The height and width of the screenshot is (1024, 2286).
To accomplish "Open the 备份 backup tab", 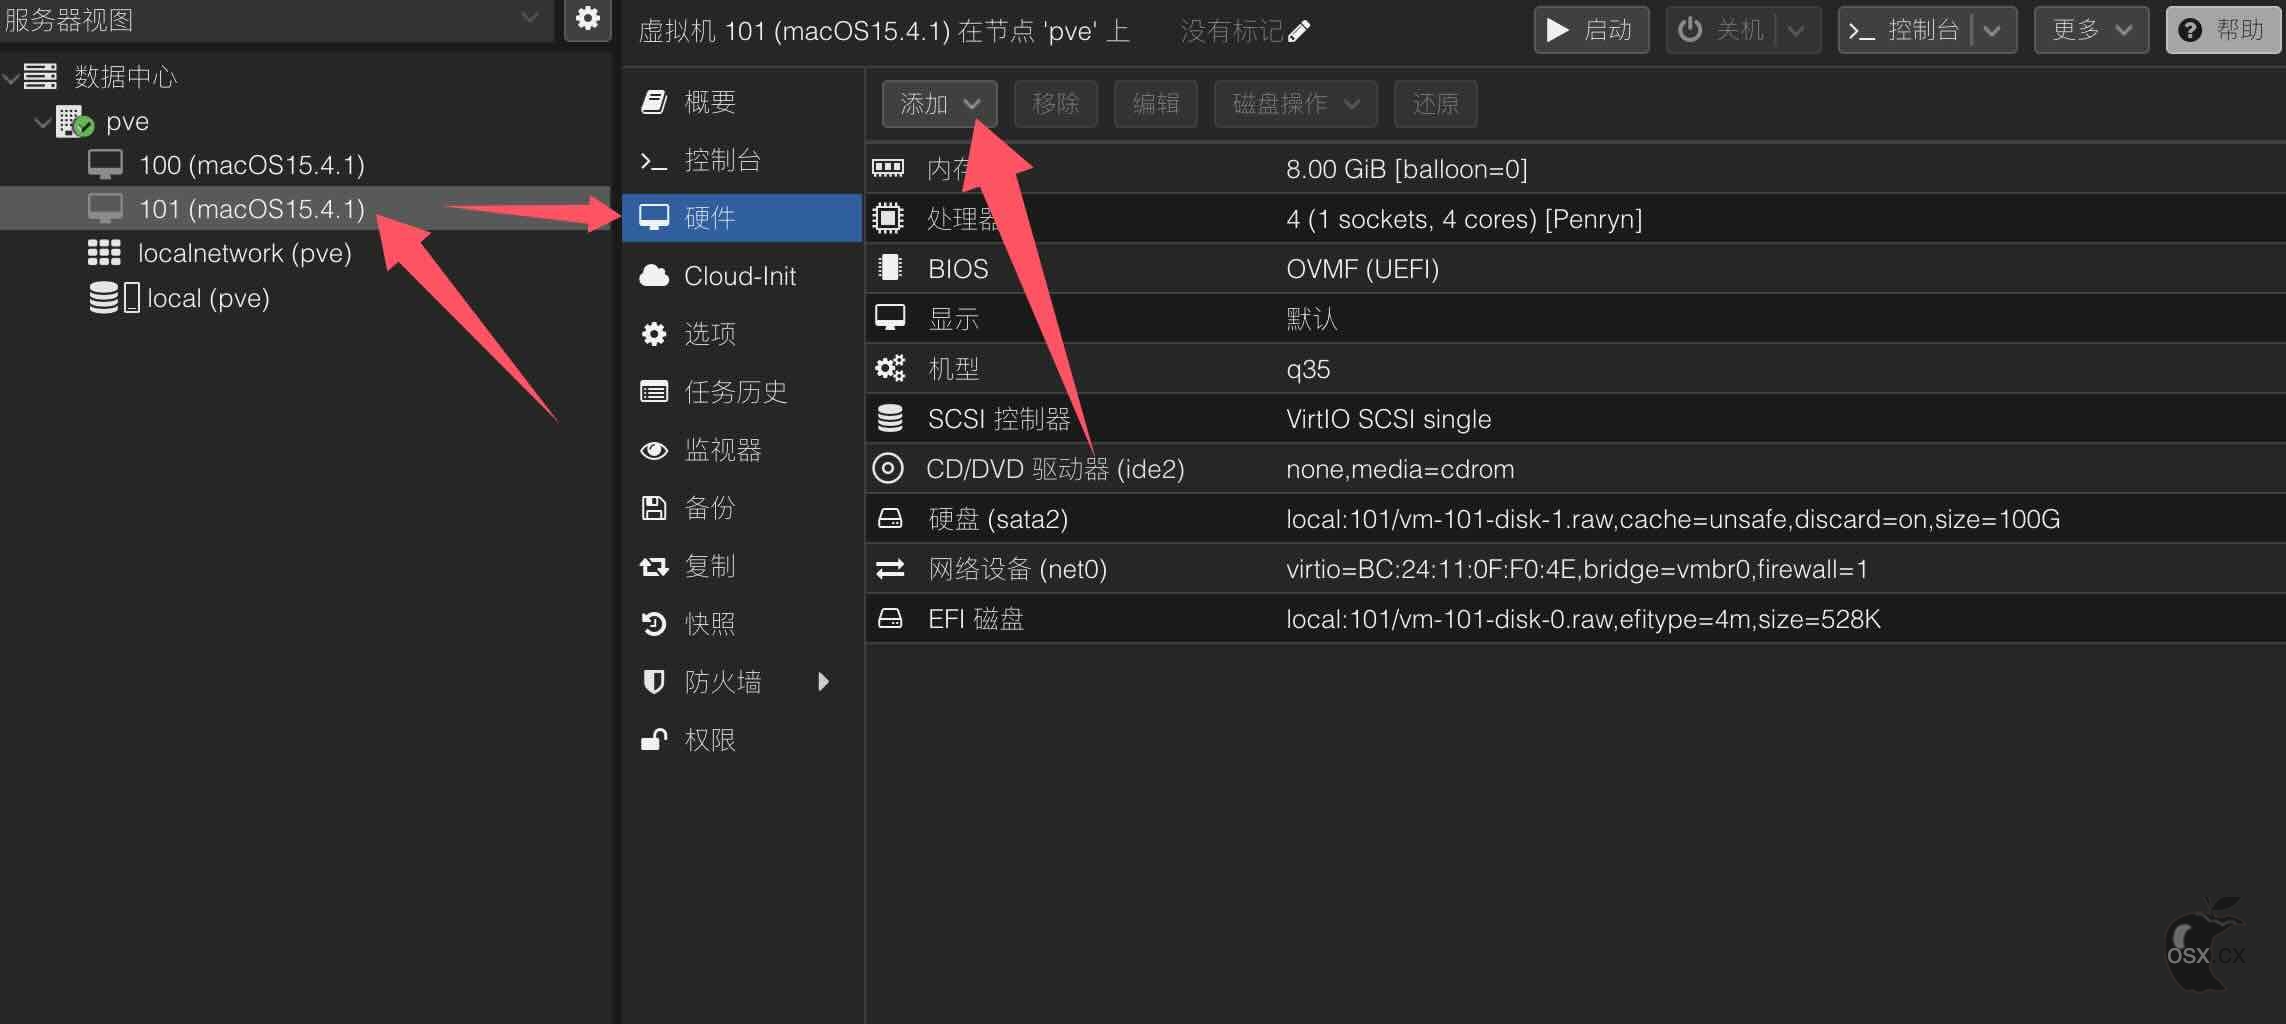I will [742, 508].
